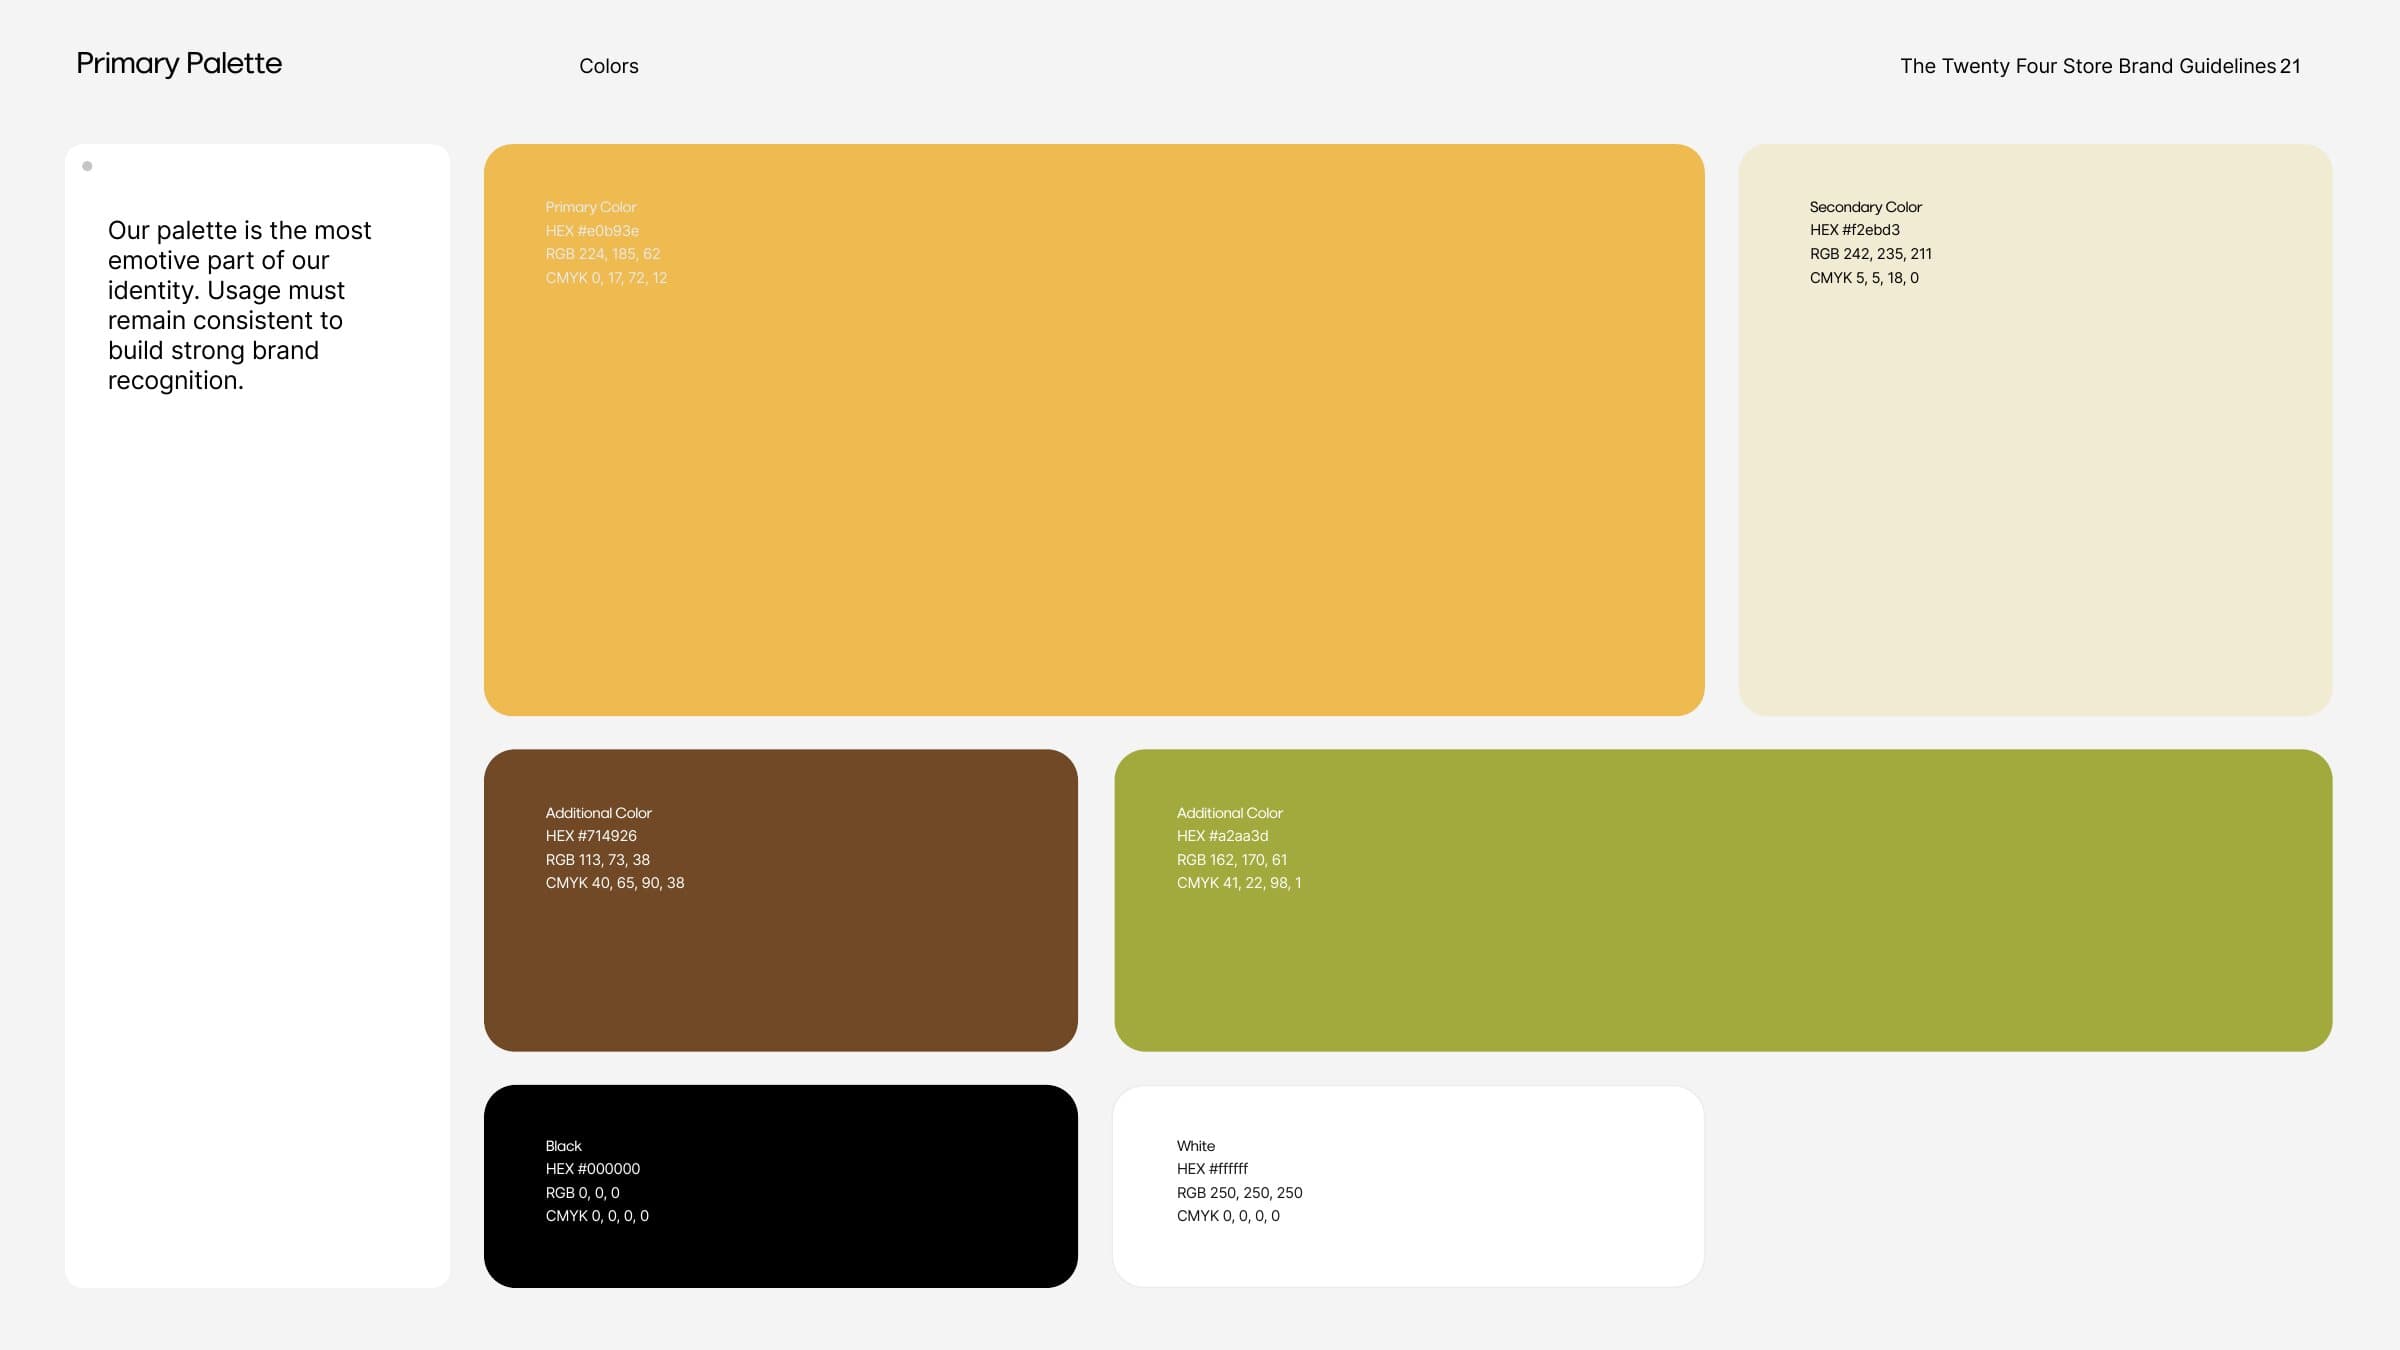Select the olive green Additional Color swatch
2400x1350 pixels.
pos(1723,900)
